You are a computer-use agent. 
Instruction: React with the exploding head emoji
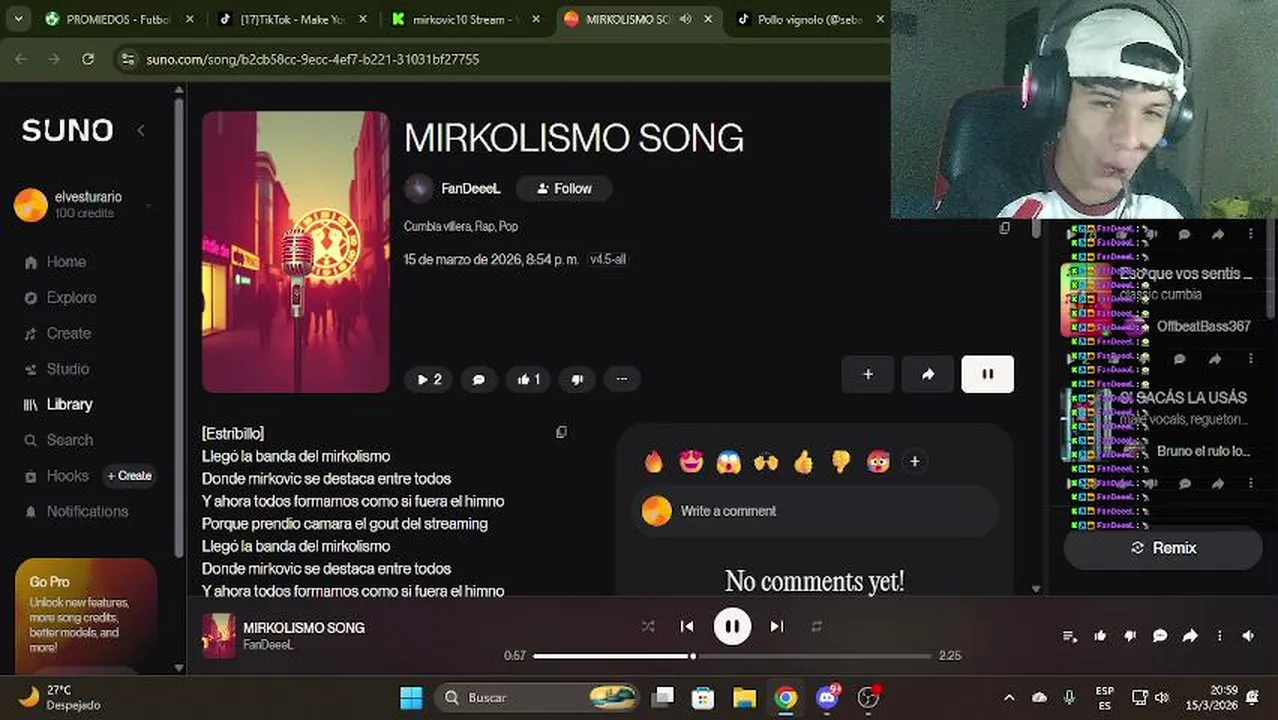(878, 461)
